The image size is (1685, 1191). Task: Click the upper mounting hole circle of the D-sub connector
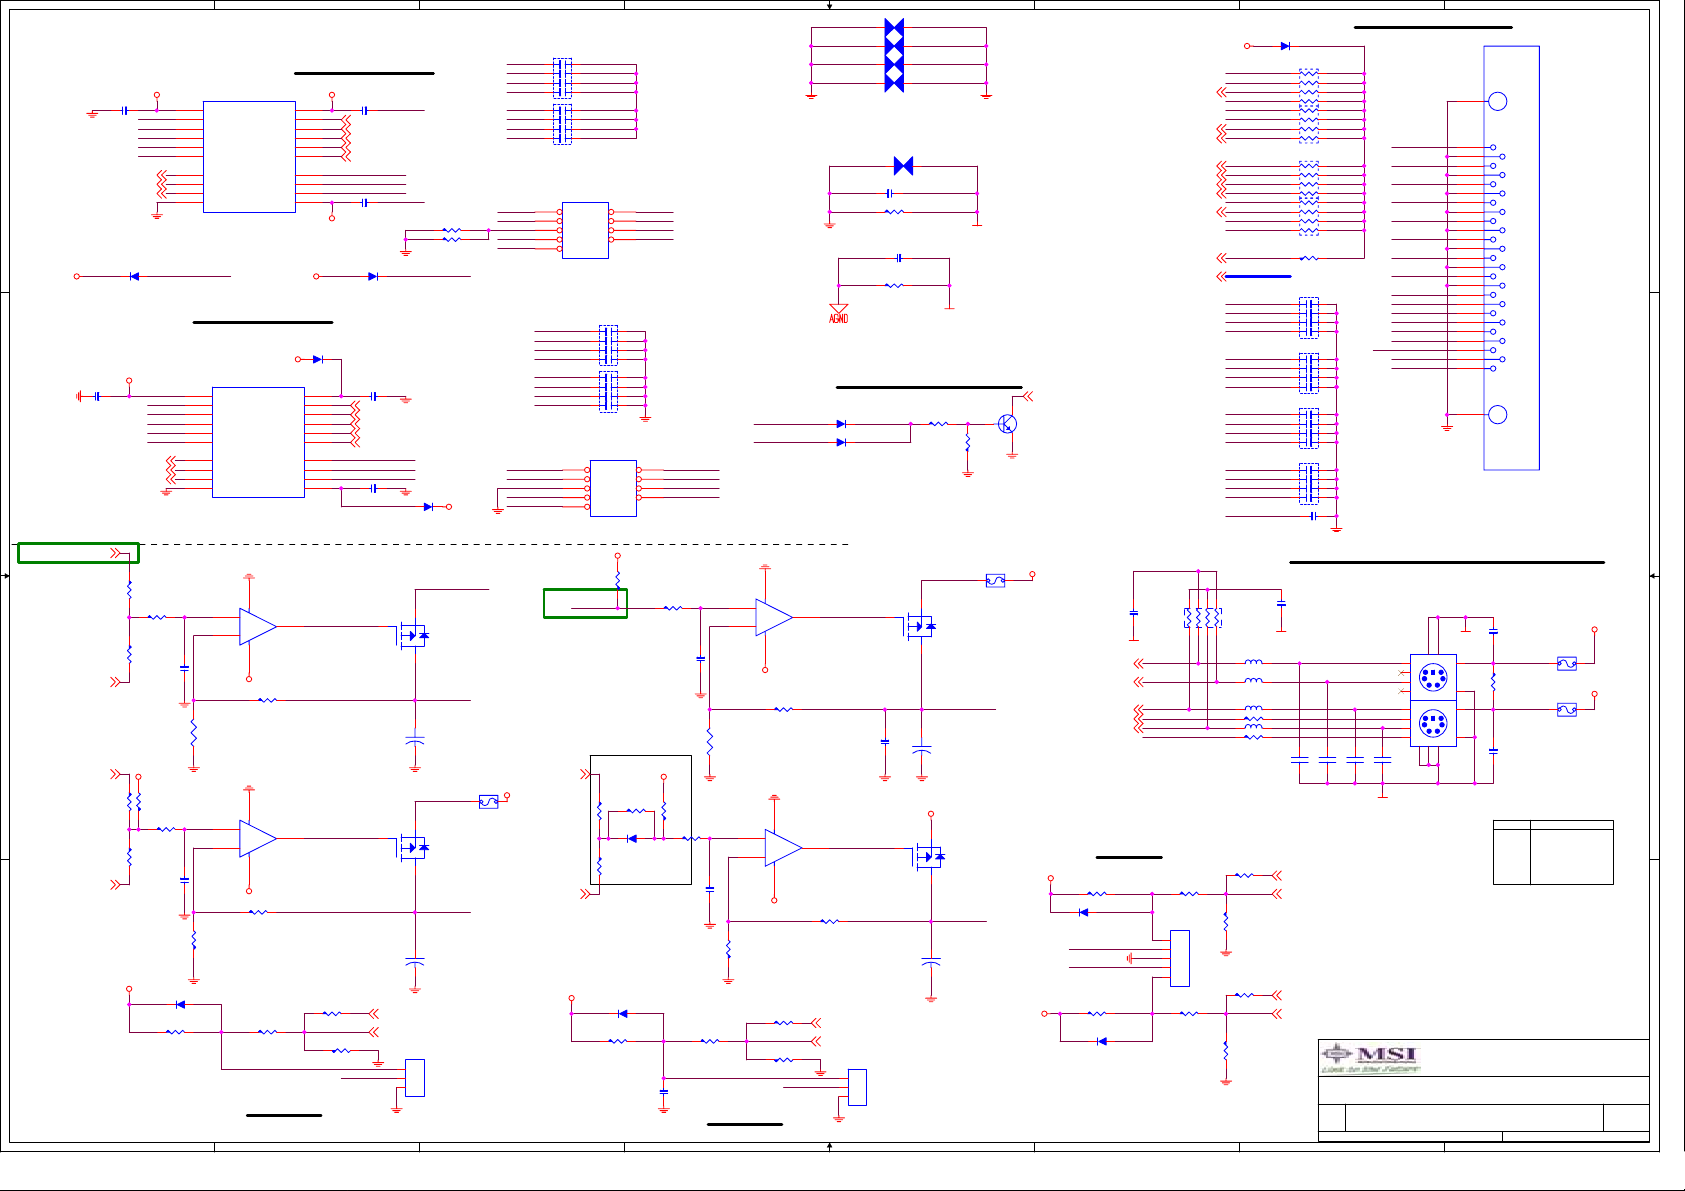coord(1497,101)
